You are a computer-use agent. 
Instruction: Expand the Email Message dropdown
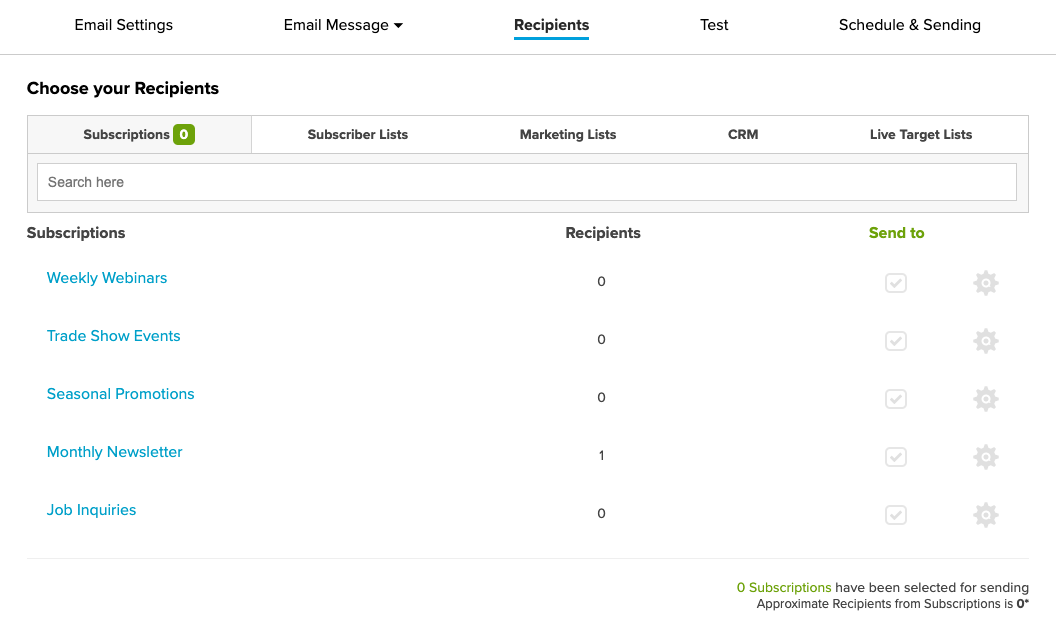click(x=343, y=25)
